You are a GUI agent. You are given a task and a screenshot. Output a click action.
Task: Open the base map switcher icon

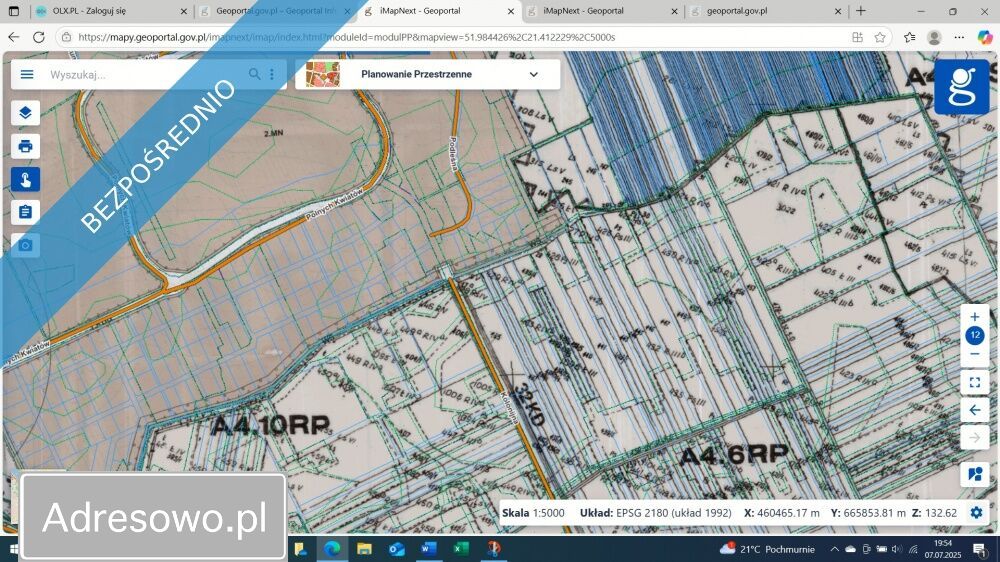974,474
